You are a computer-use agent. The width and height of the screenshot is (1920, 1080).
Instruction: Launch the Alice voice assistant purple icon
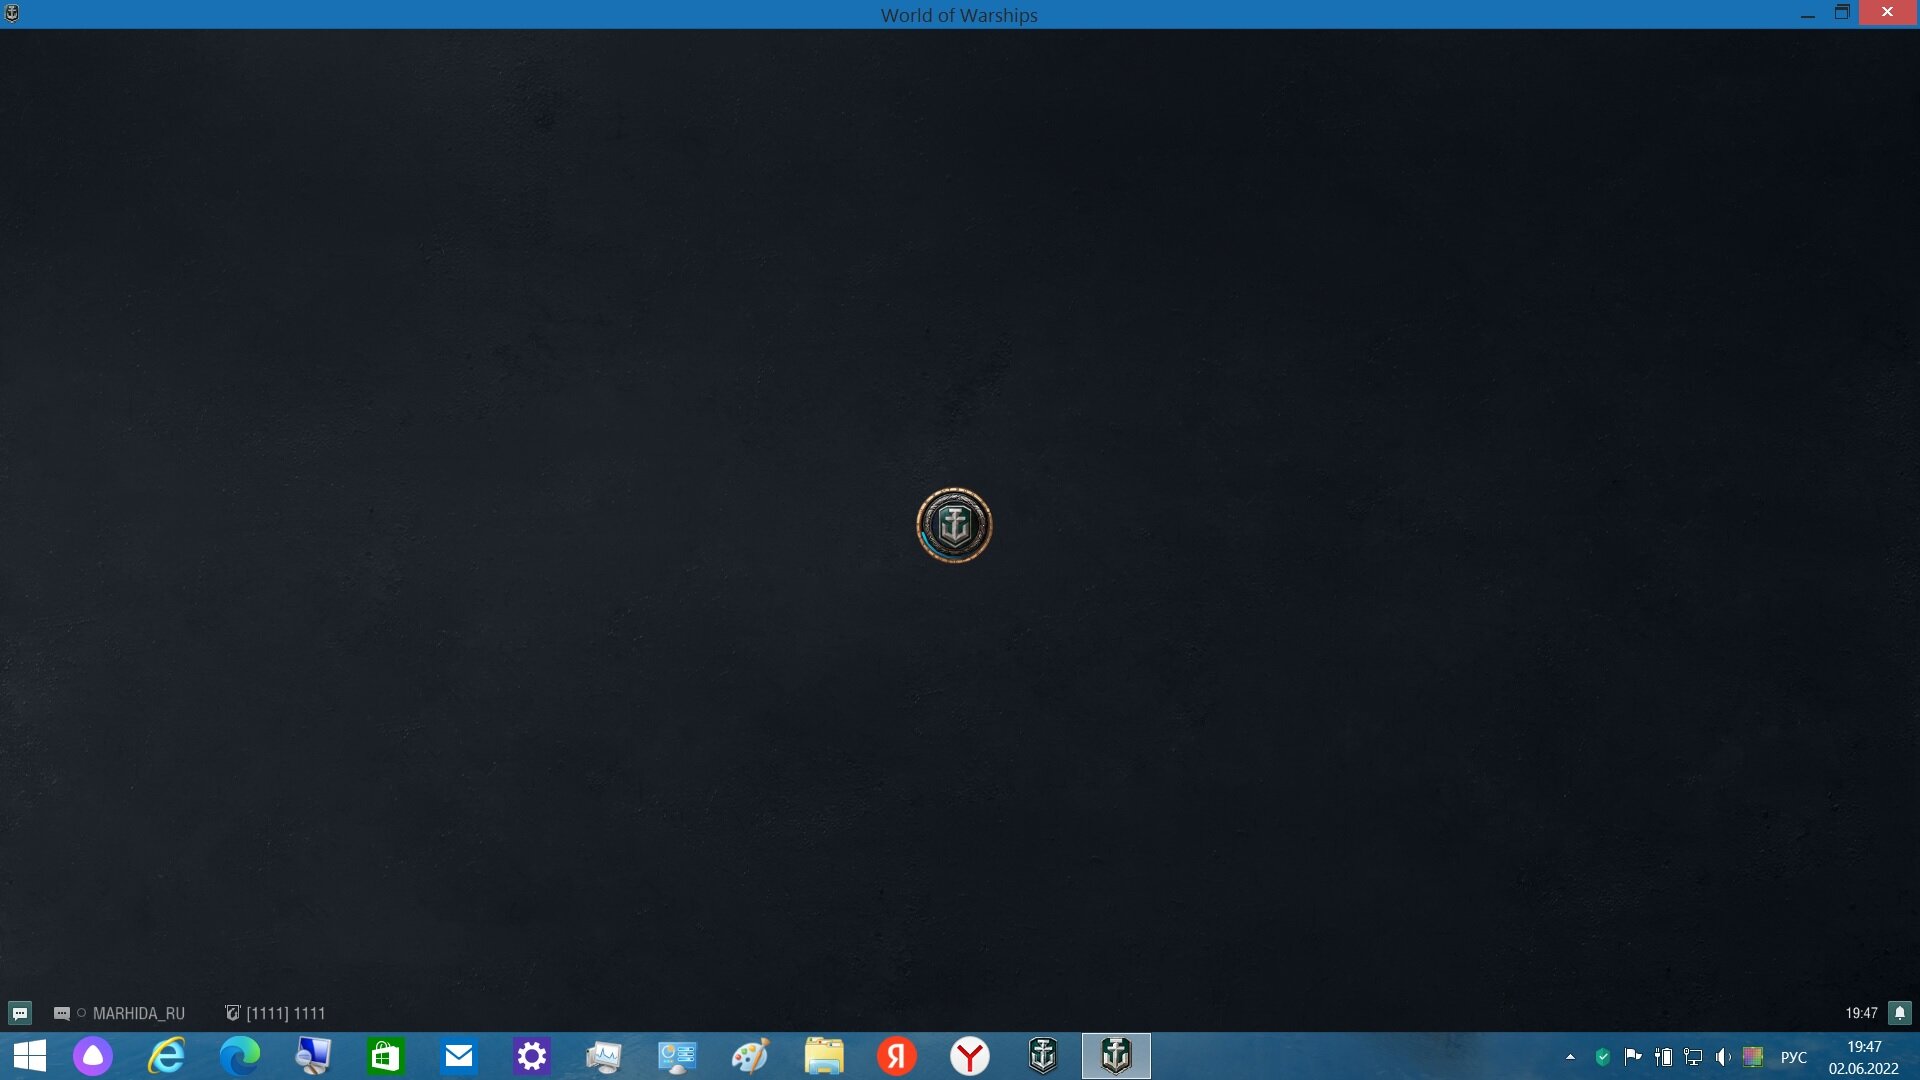(x=93, y=1056)
